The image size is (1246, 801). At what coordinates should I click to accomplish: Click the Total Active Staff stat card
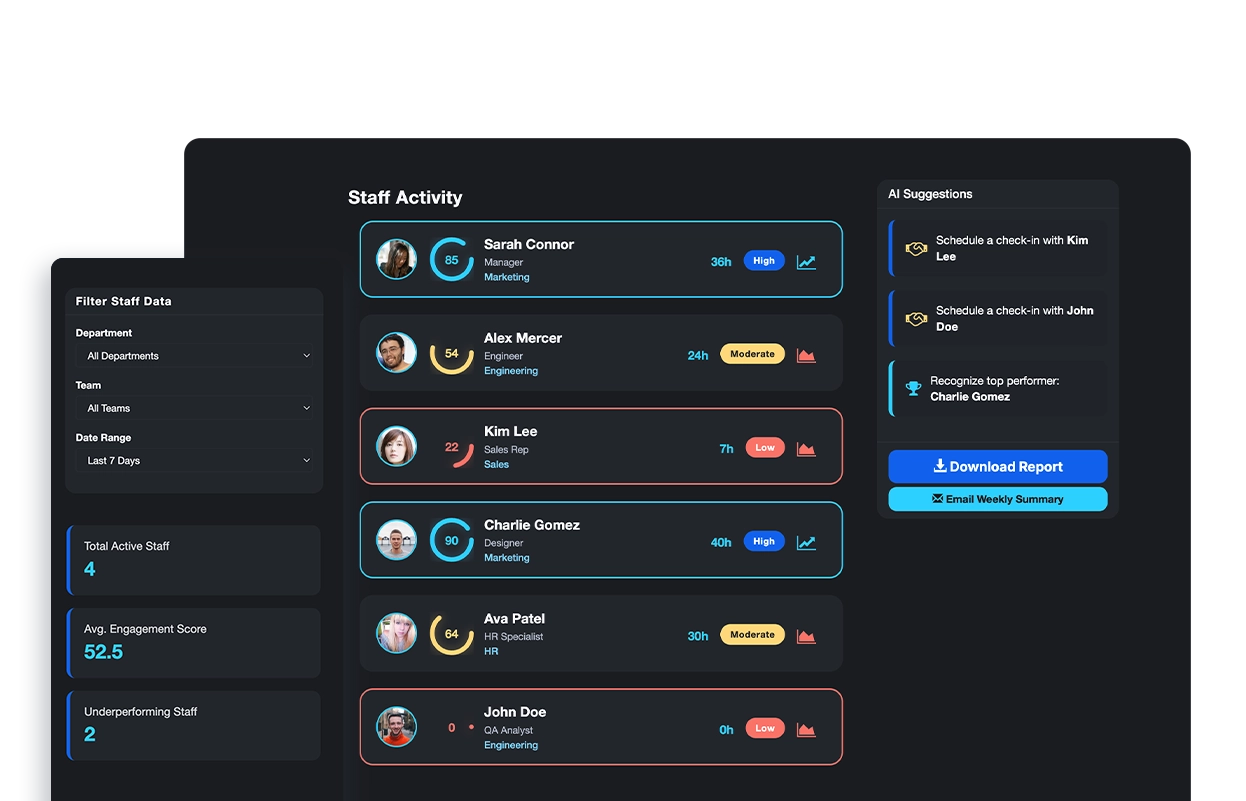(x=194, y=560)
